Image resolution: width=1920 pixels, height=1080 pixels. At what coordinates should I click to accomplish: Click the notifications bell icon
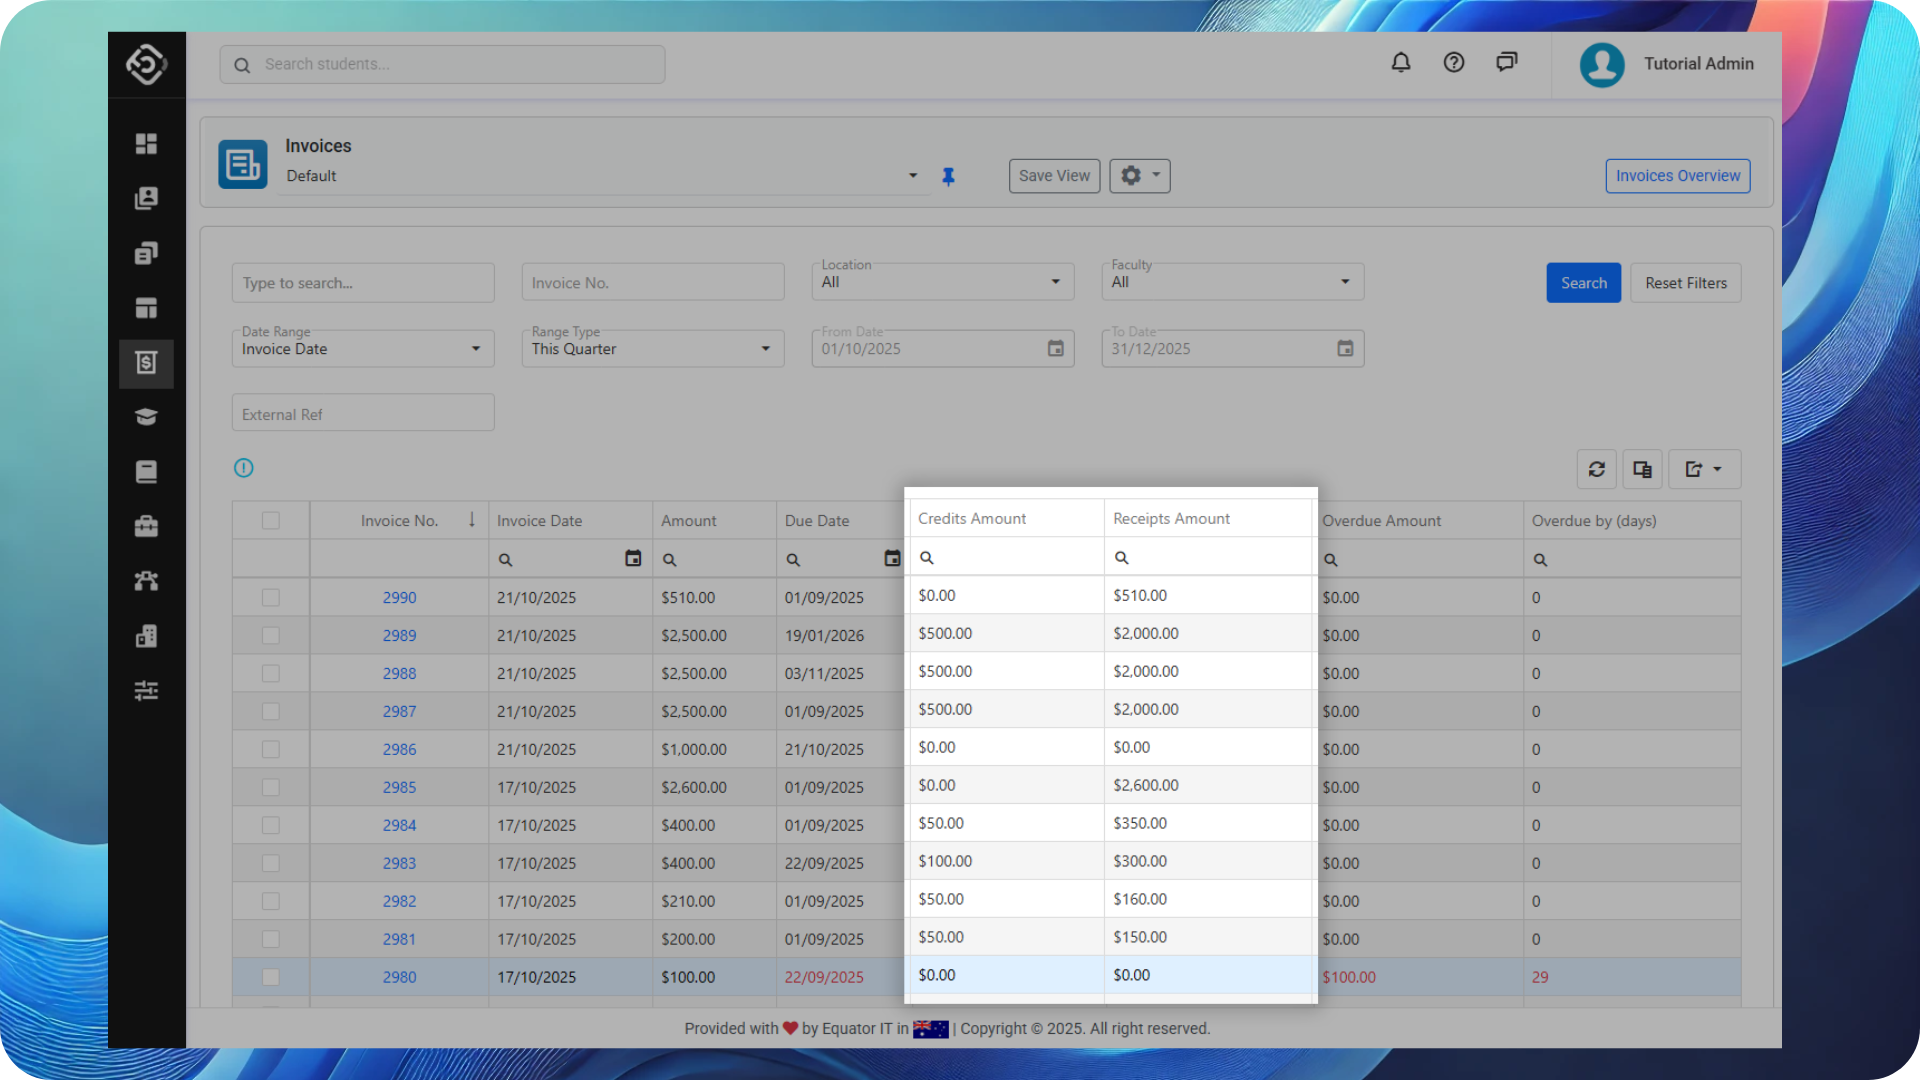click(x=1401, y=63)
